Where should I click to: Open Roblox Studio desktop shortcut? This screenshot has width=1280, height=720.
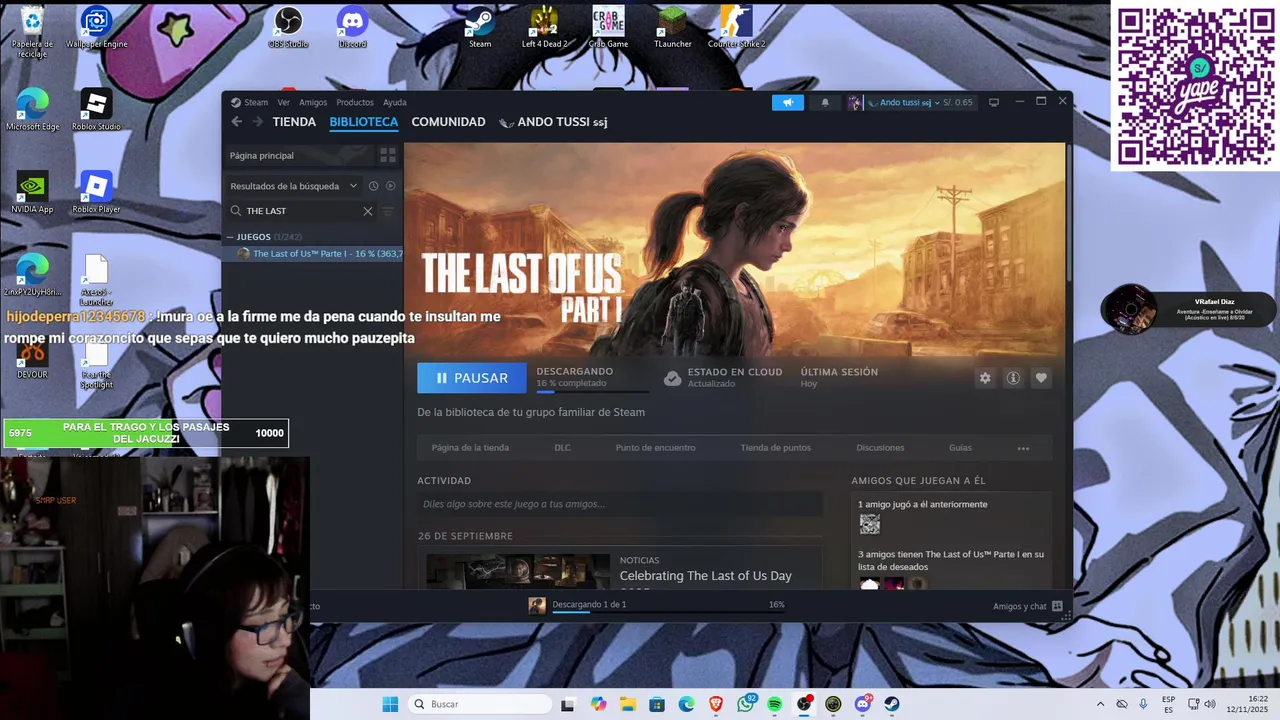pyautogui.click(x=96, y=110)
